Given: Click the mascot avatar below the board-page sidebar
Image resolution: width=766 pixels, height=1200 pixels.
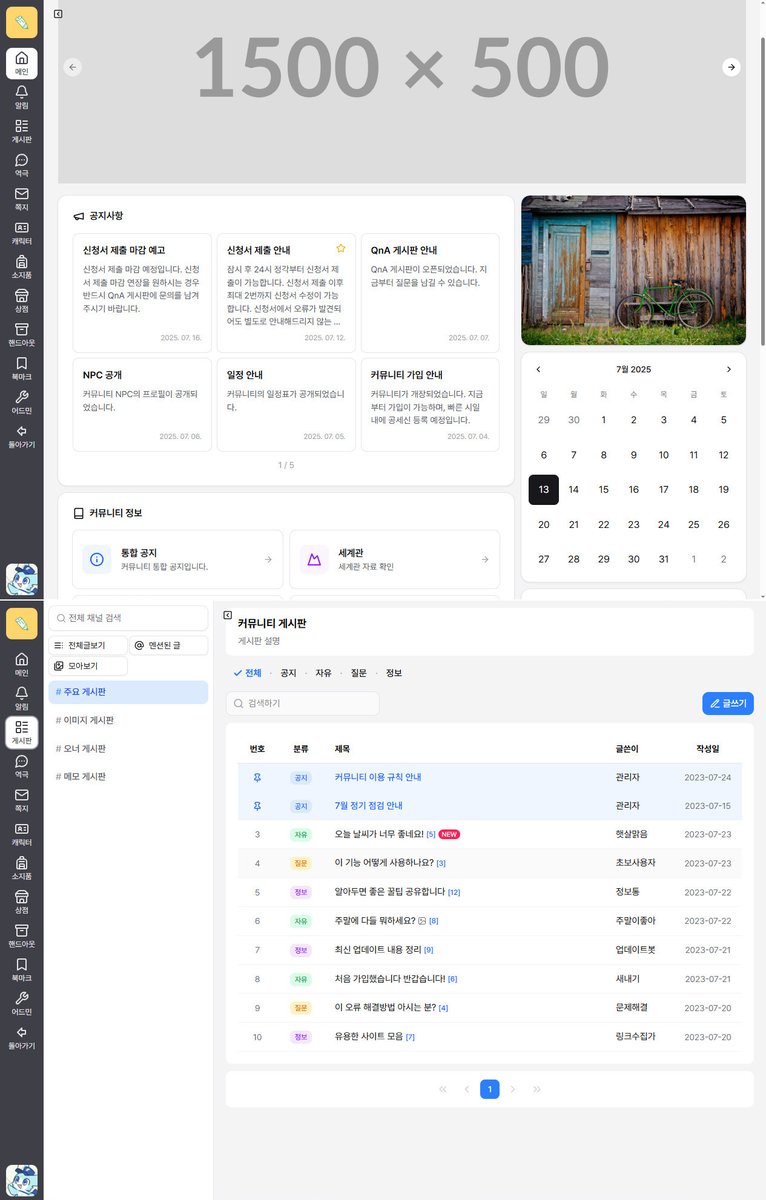Looking at the screenshot, I should point(22,1180).
